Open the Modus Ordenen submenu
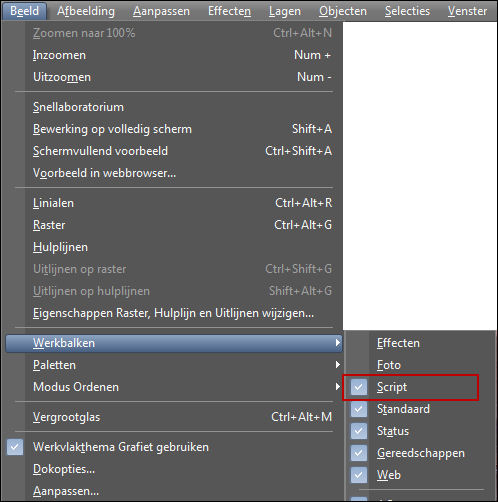The height and width of the screenshot is (502, 498). click(174, 387)
